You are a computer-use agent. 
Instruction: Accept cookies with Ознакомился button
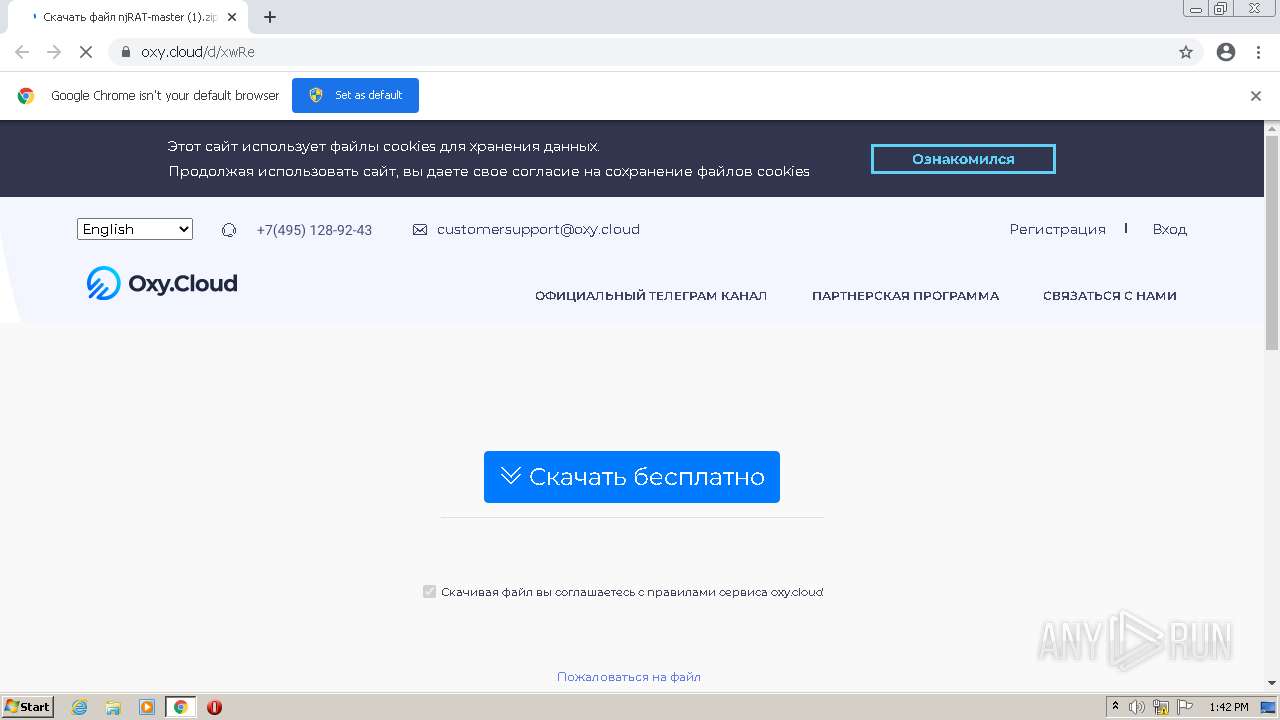963,159
